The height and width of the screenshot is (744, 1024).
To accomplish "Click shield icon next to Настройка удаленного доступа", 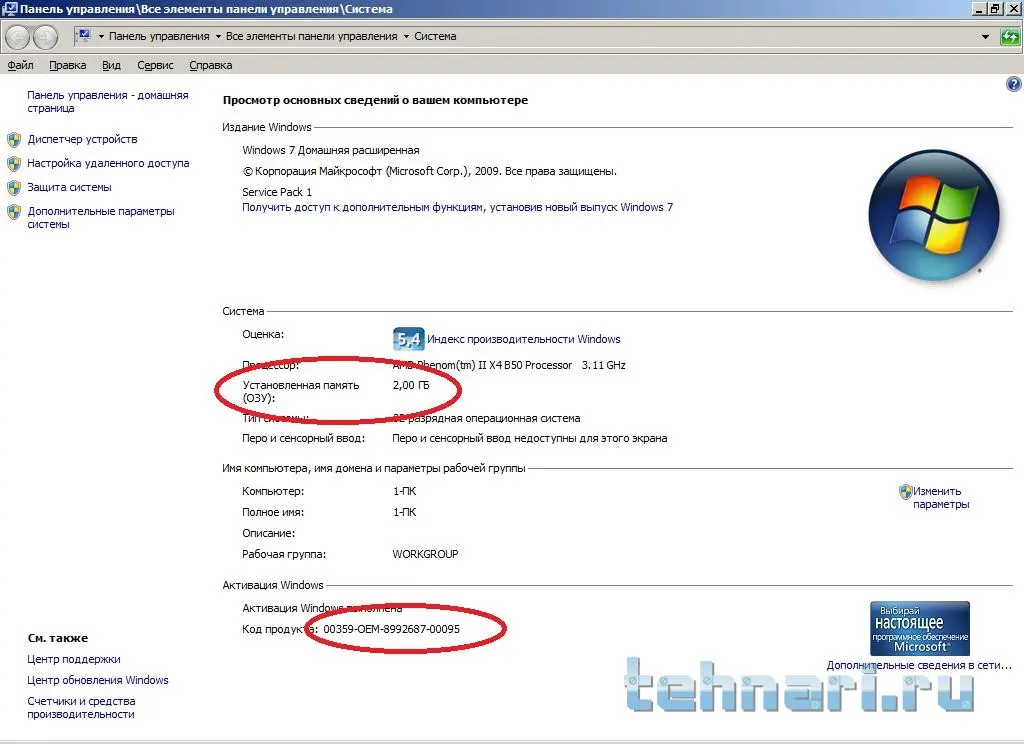I will [14, 163].
